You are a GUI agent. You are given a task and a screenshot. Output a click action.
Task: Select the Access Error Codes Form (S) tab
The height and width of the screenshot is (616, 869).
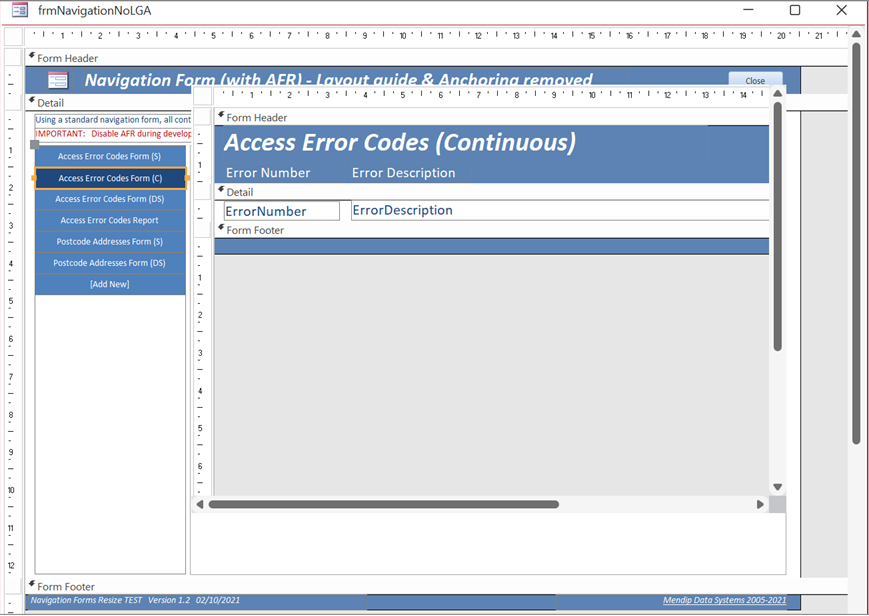pos(110,156)
